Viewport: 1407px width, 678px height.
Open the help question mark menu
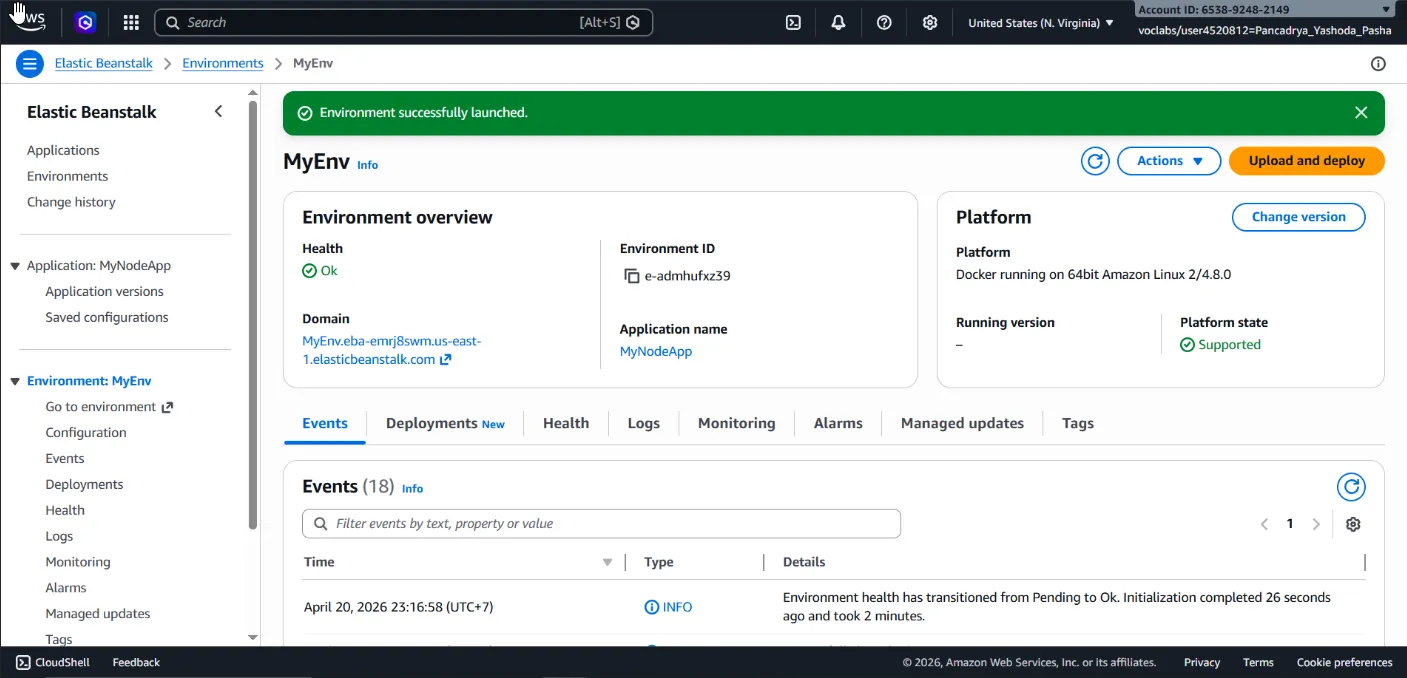(884, 22)
